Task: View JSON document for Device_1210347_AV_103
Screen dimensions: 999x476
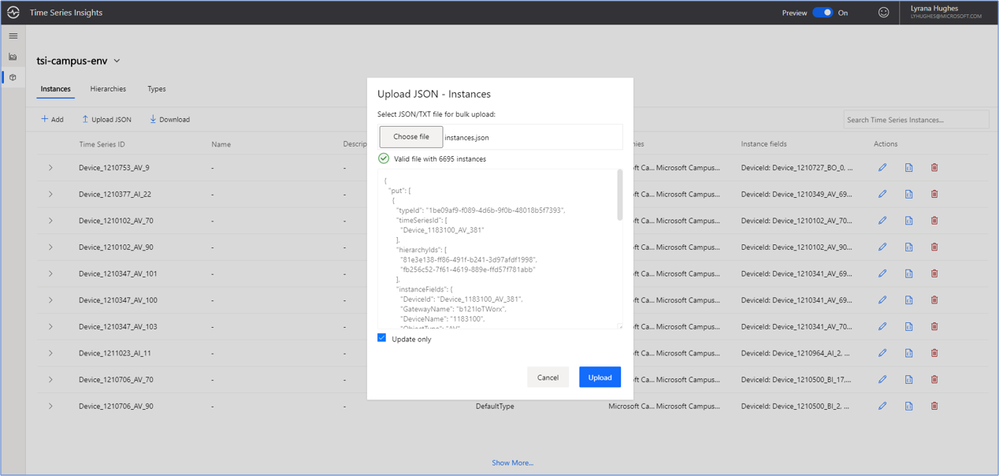Action: pos(909,326)
